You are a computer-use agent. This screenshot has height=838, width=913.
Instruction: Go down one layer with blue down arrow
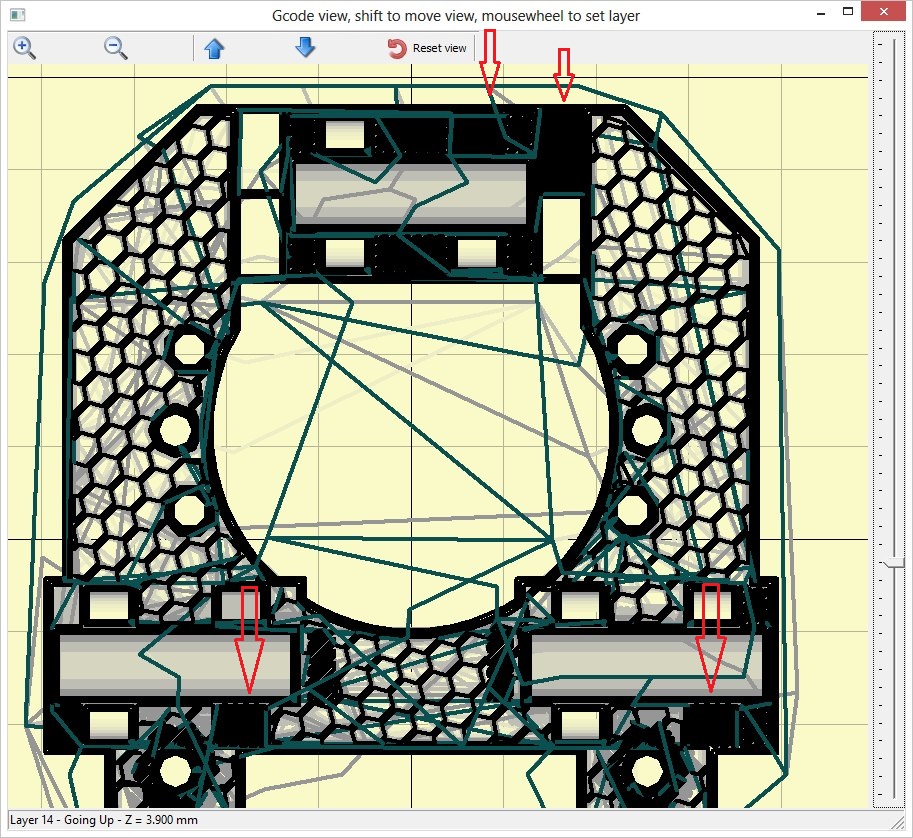coord(305,47)
